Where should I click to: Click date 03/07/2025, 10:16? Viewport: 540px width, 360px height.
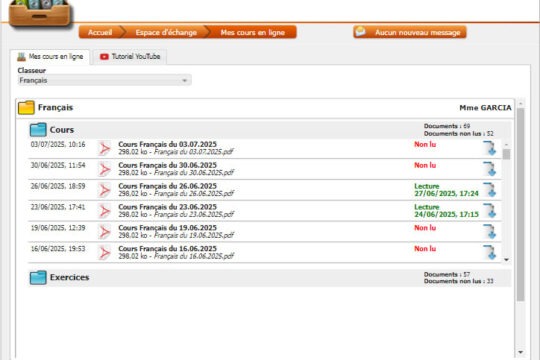[58, 144]
